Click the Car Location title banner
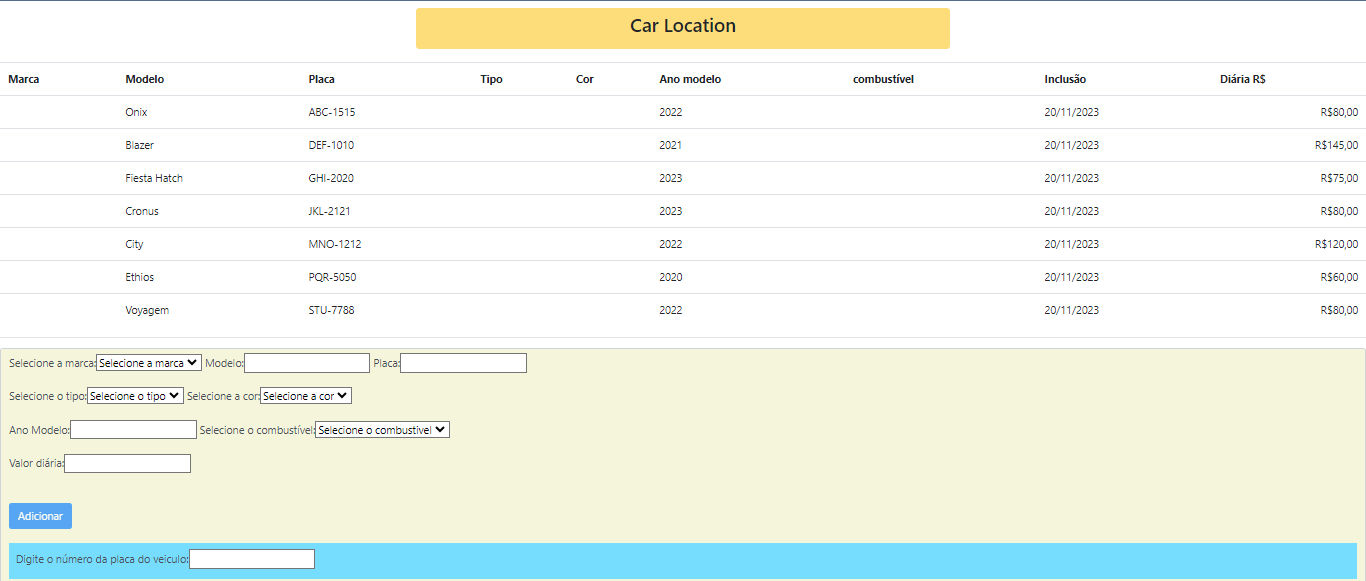The height and width of the screenshot is (581, 1366). 683,28
